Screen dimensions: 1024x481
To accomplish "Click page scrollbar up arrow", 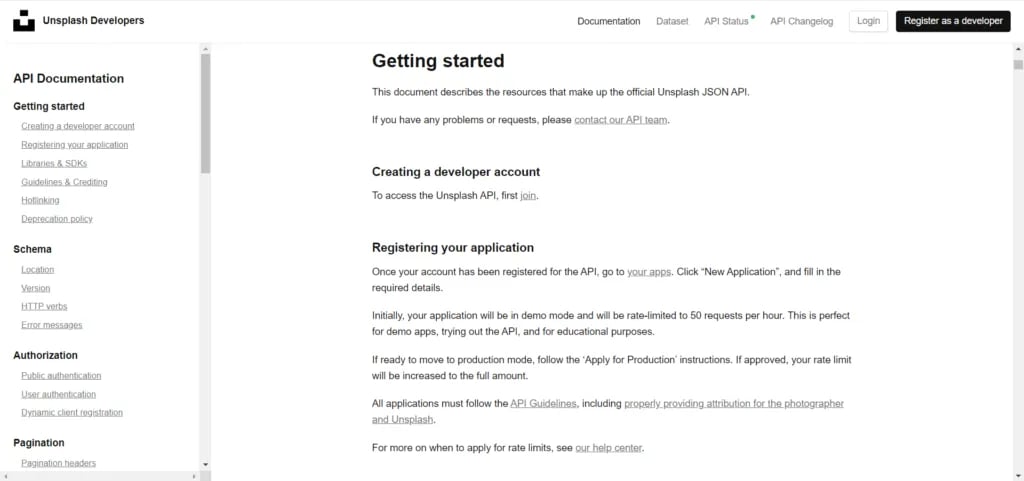I will click(1017, 49).
